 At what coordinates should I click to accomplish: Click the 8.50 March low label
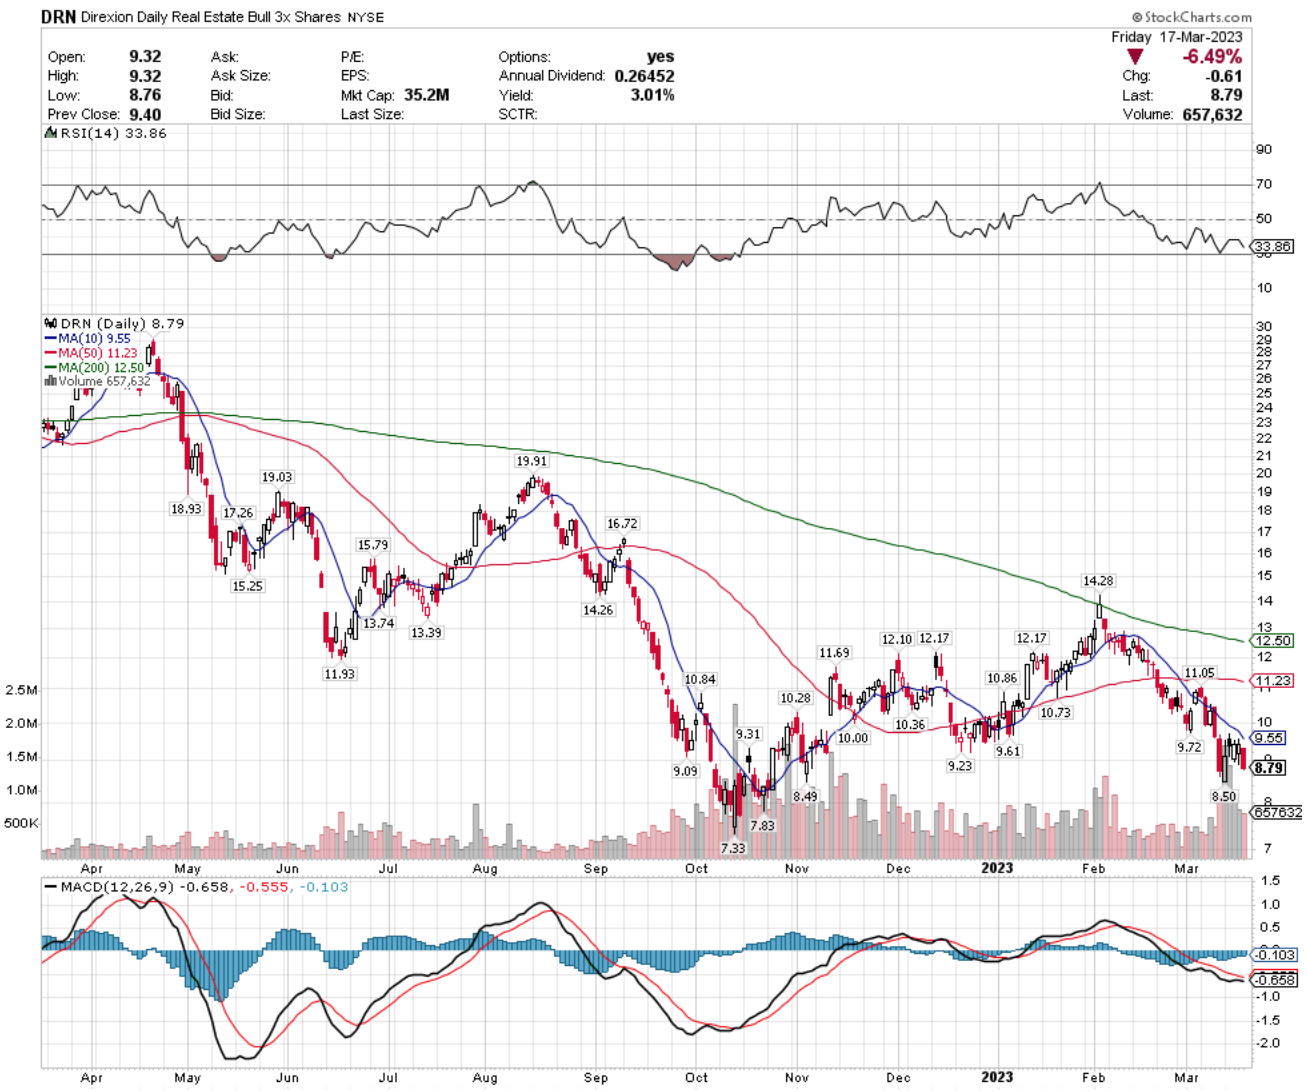pyautogui.click(x=1224, y=797)
